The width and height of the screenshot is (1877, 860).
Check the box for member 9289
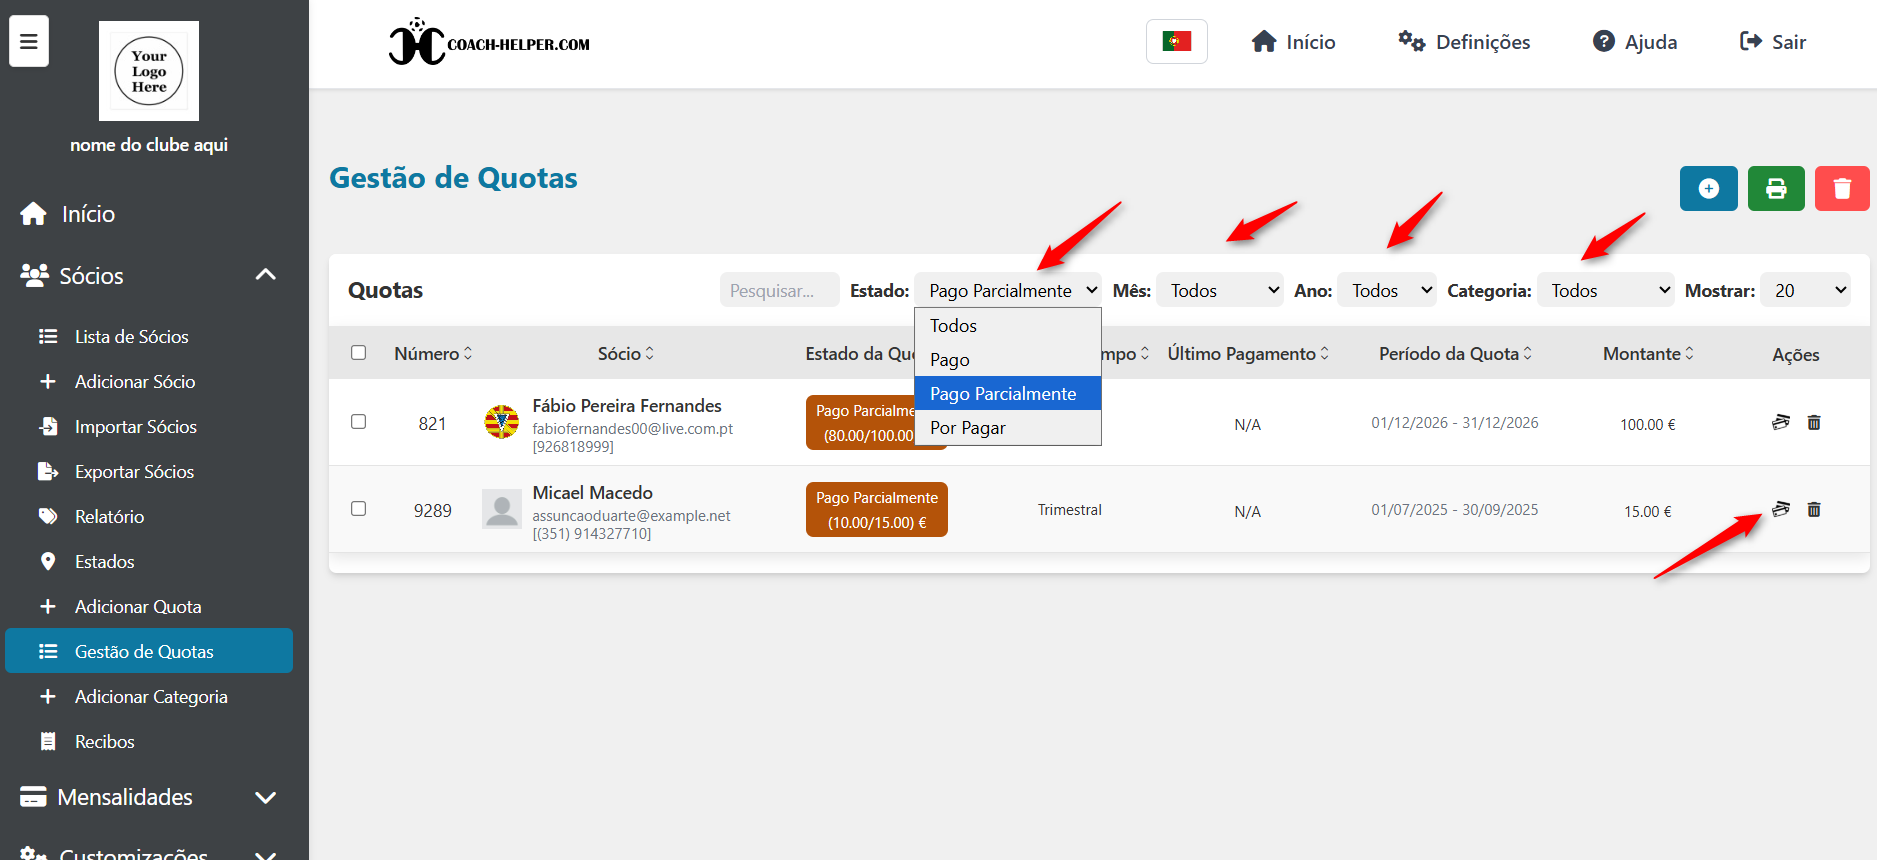point(358,509)
